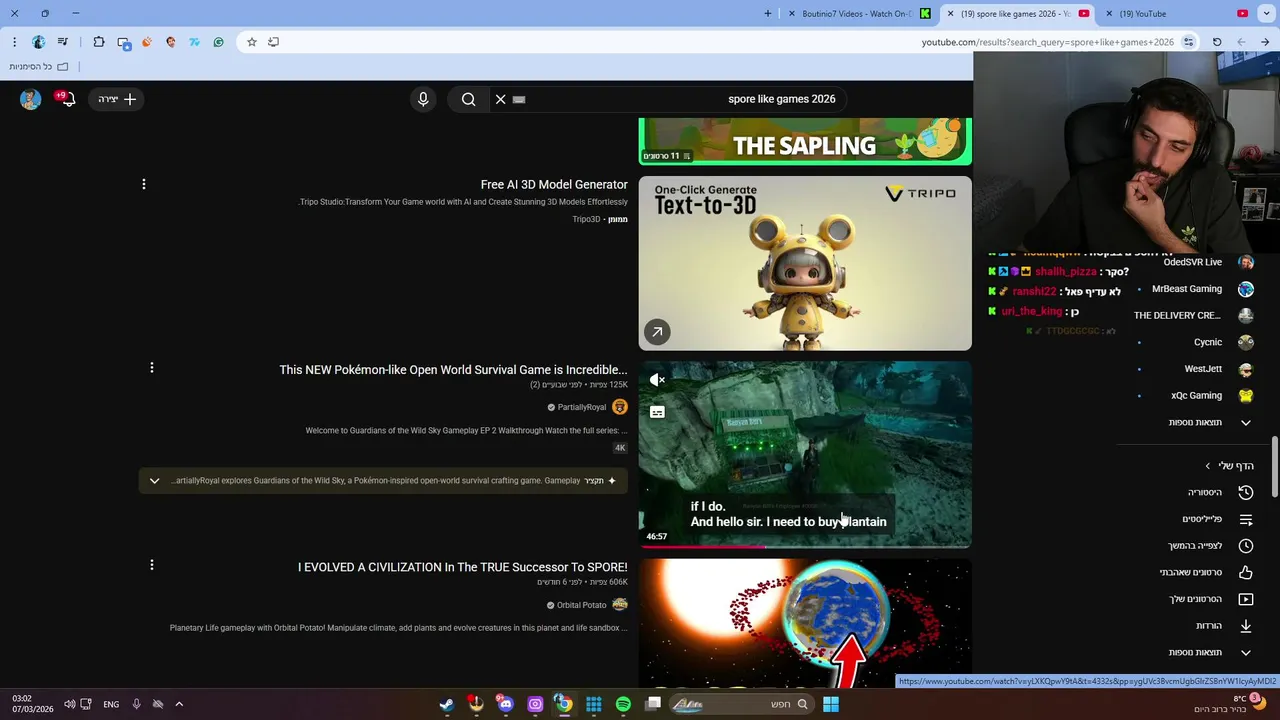
Task: Click the YouTube search magnifier button
Action: coord(468,99)
